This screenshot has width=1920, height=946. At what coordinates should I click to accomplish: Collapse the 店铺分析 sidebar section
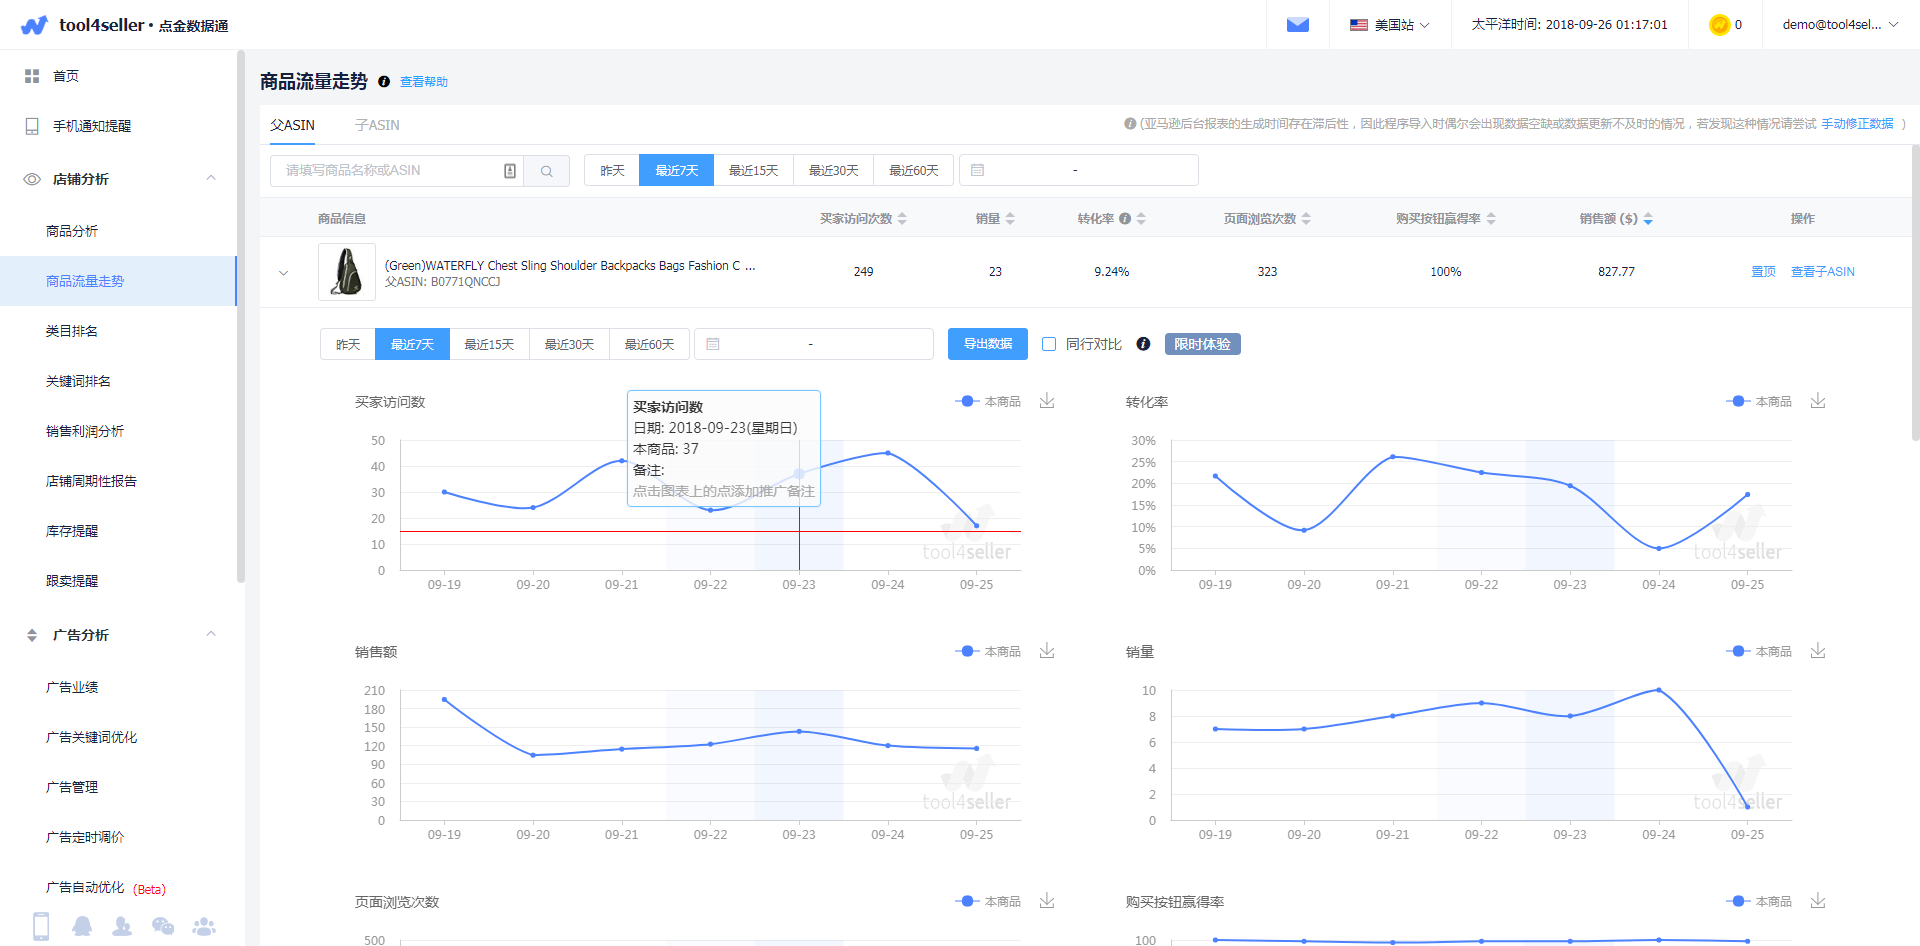(210, 179)
